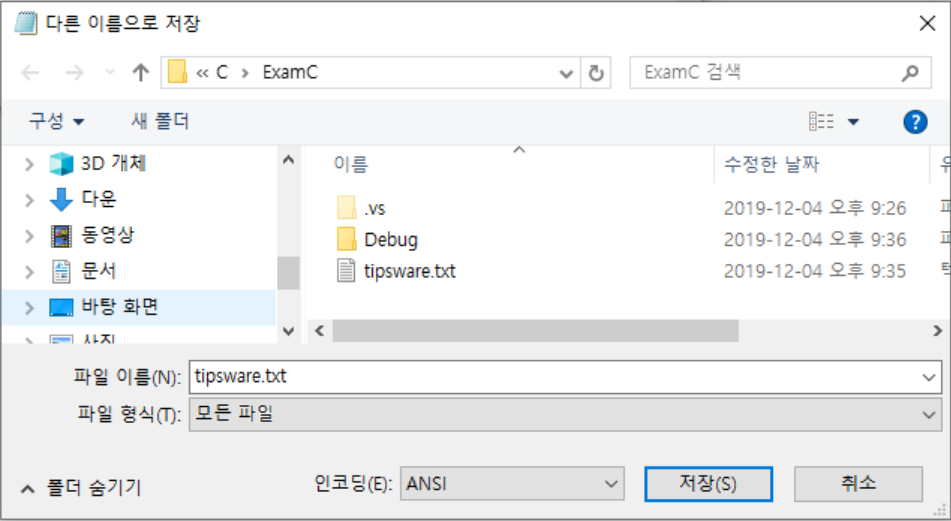Image resolution: width=951 pixels, height=521 pixels.
Task: Select the tipsware.txt file in the list
Action: 409,271
